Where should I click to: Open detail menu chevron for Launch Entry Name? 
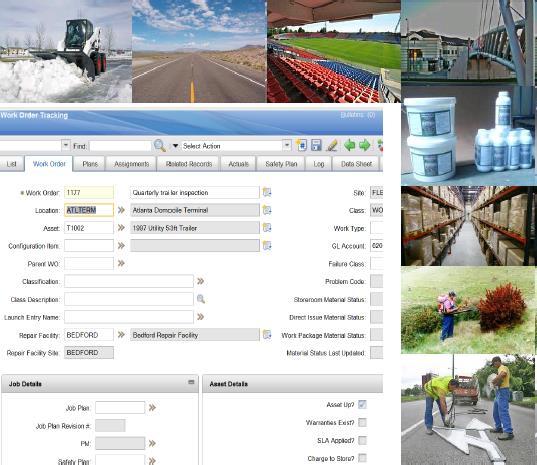tap(201, 317)
